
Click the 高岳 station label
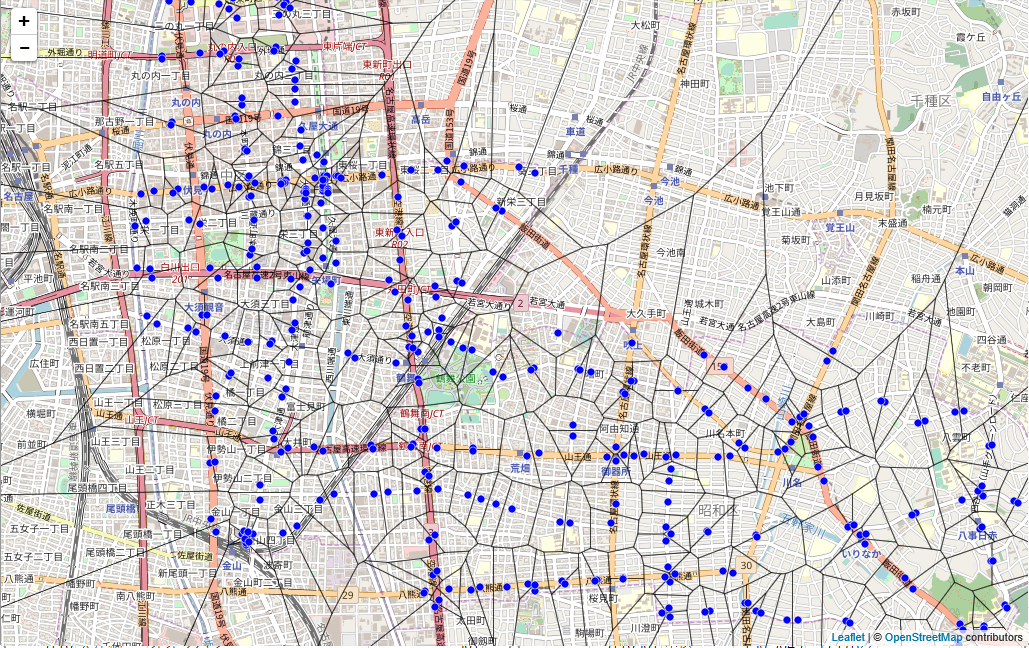tap(421, 120)
